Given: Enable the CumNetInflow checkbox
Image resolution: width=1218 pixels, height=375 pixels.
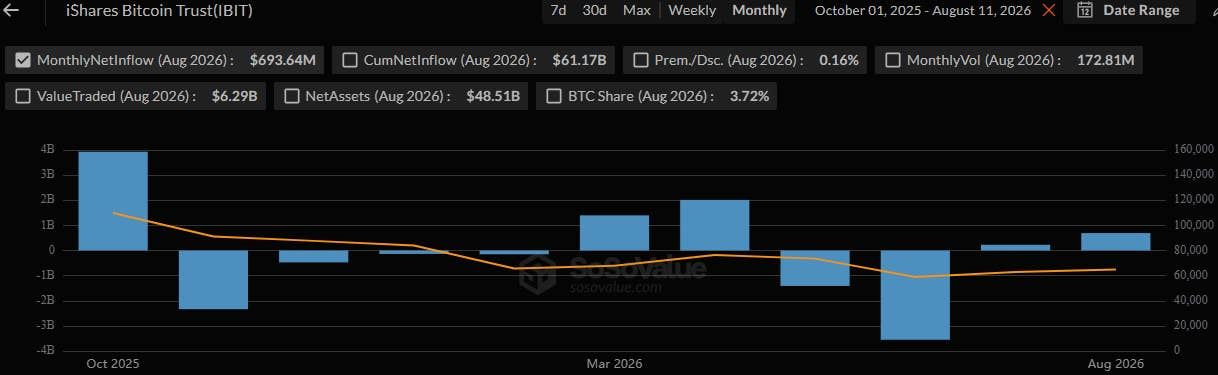Looking at the screenshot, I should (350, 60).
